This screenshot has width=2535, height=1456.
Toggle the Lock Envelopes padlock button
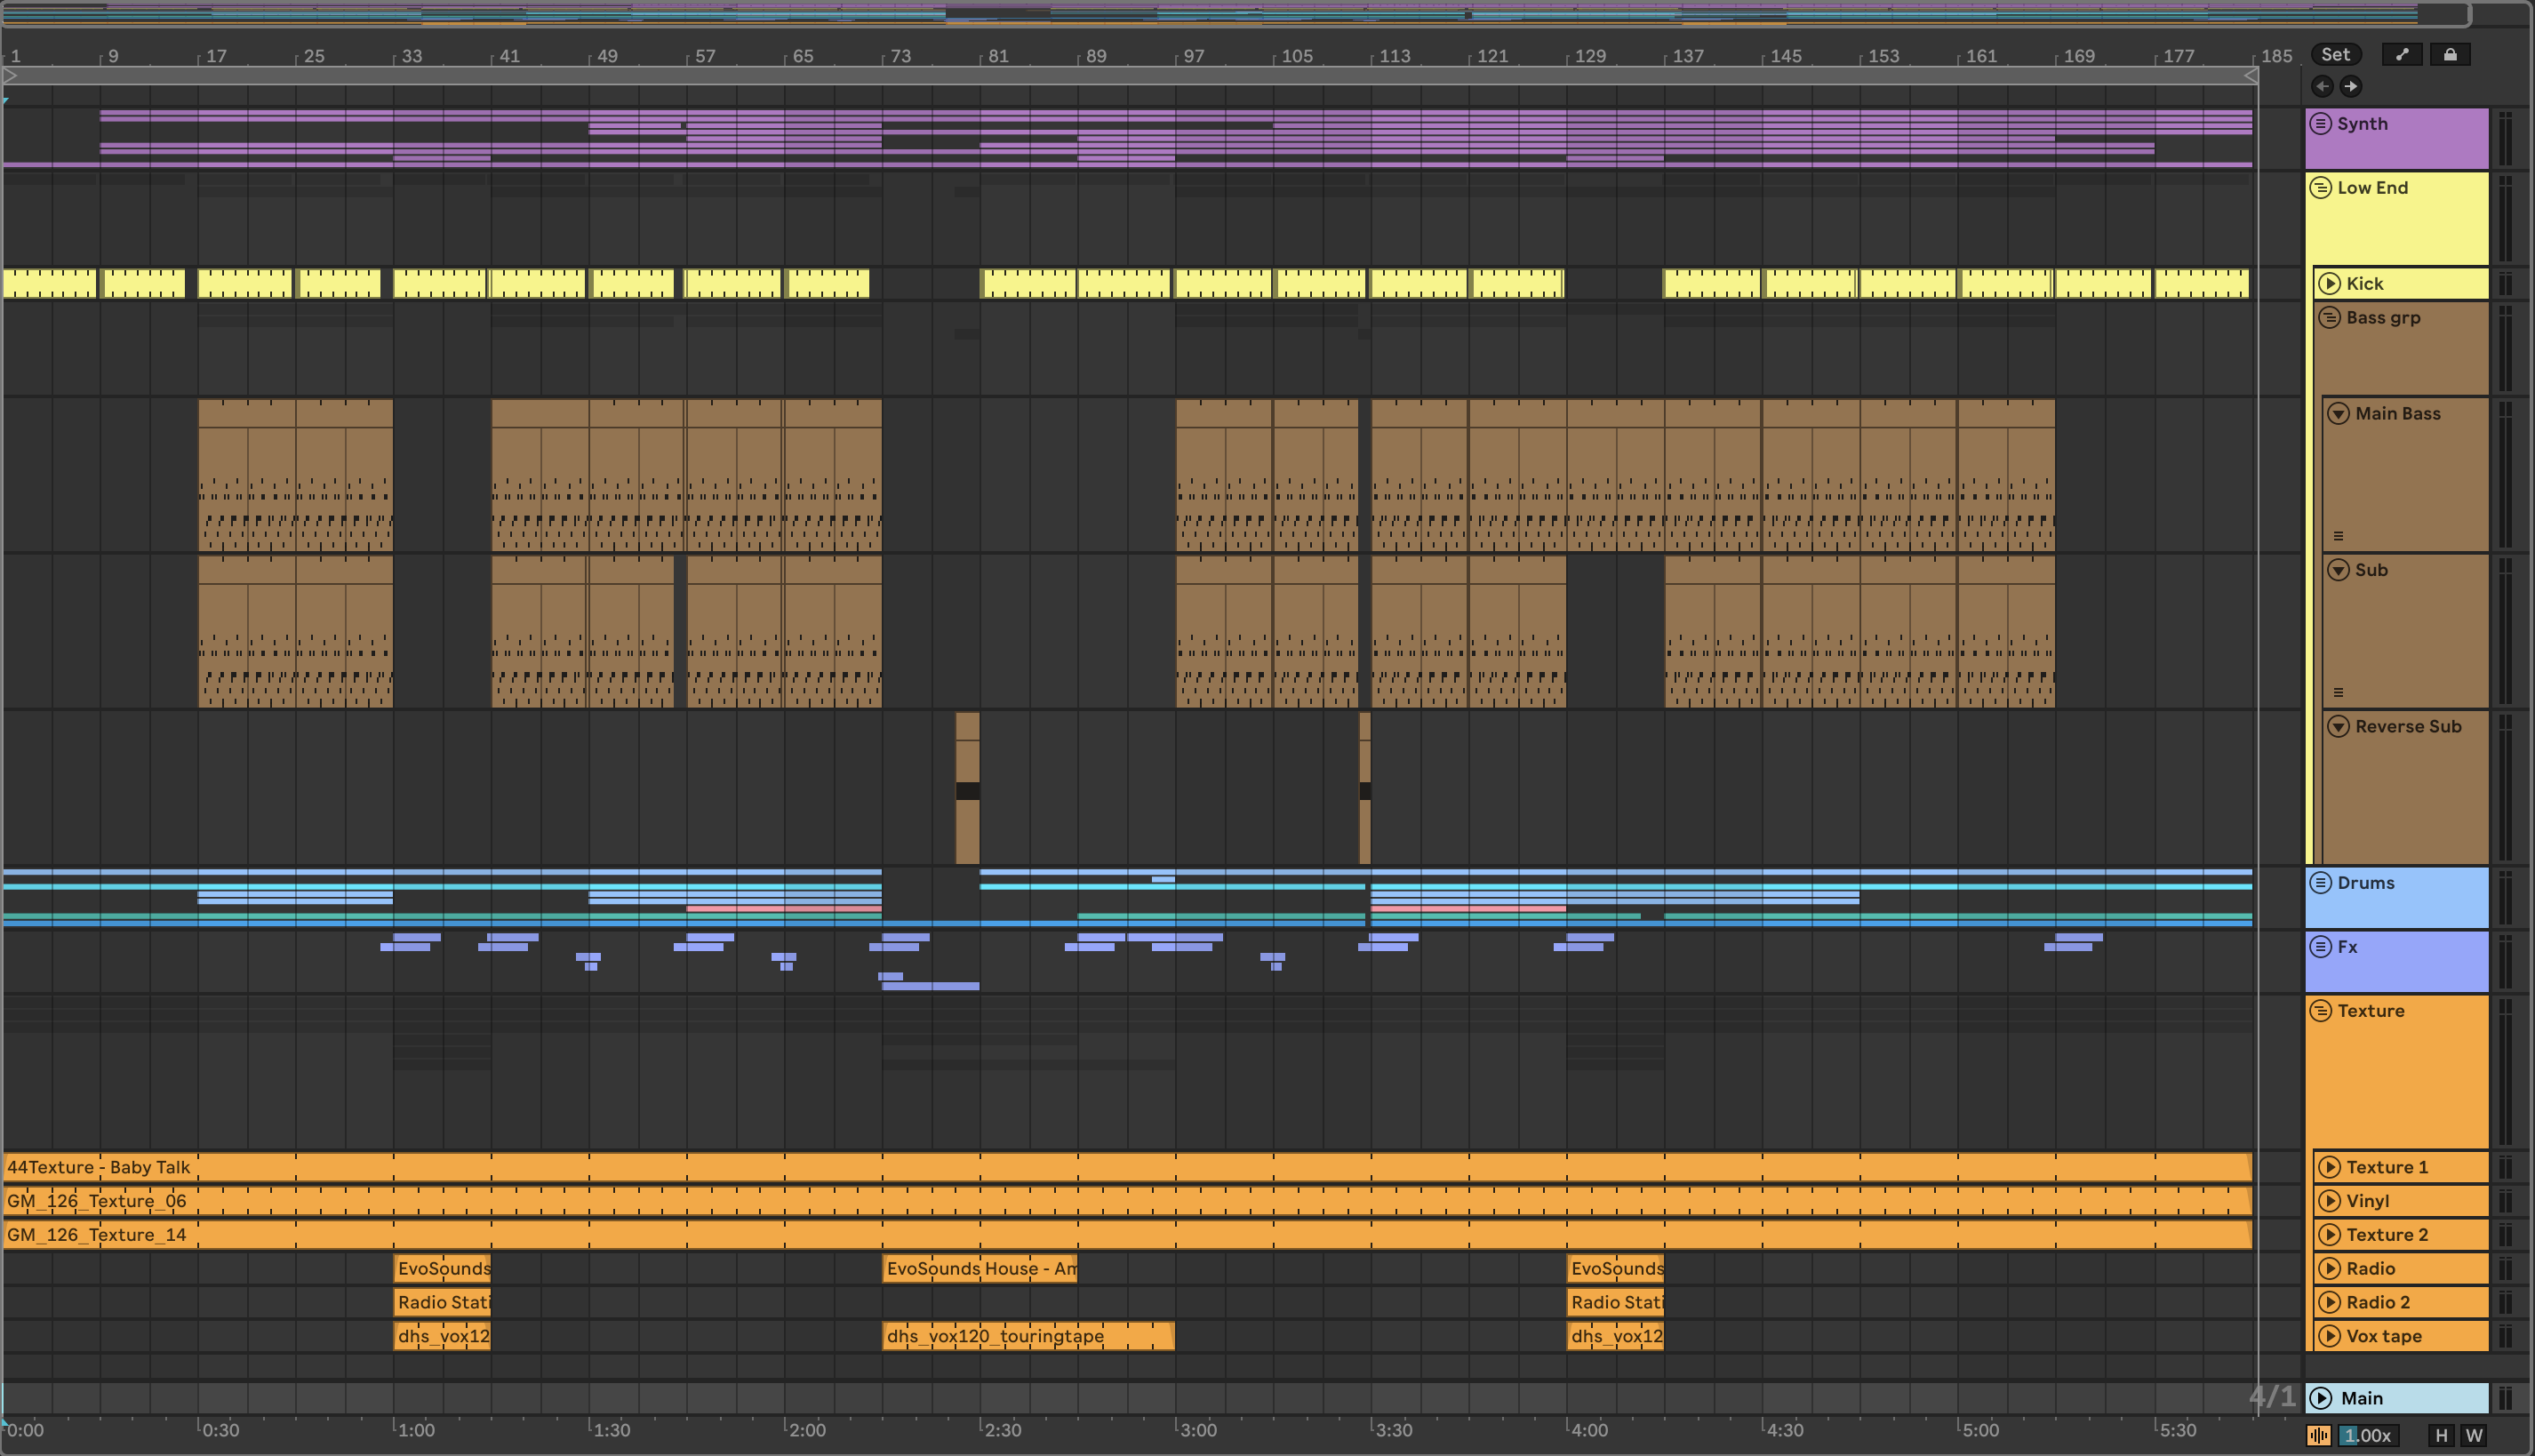pos(2450,55)
